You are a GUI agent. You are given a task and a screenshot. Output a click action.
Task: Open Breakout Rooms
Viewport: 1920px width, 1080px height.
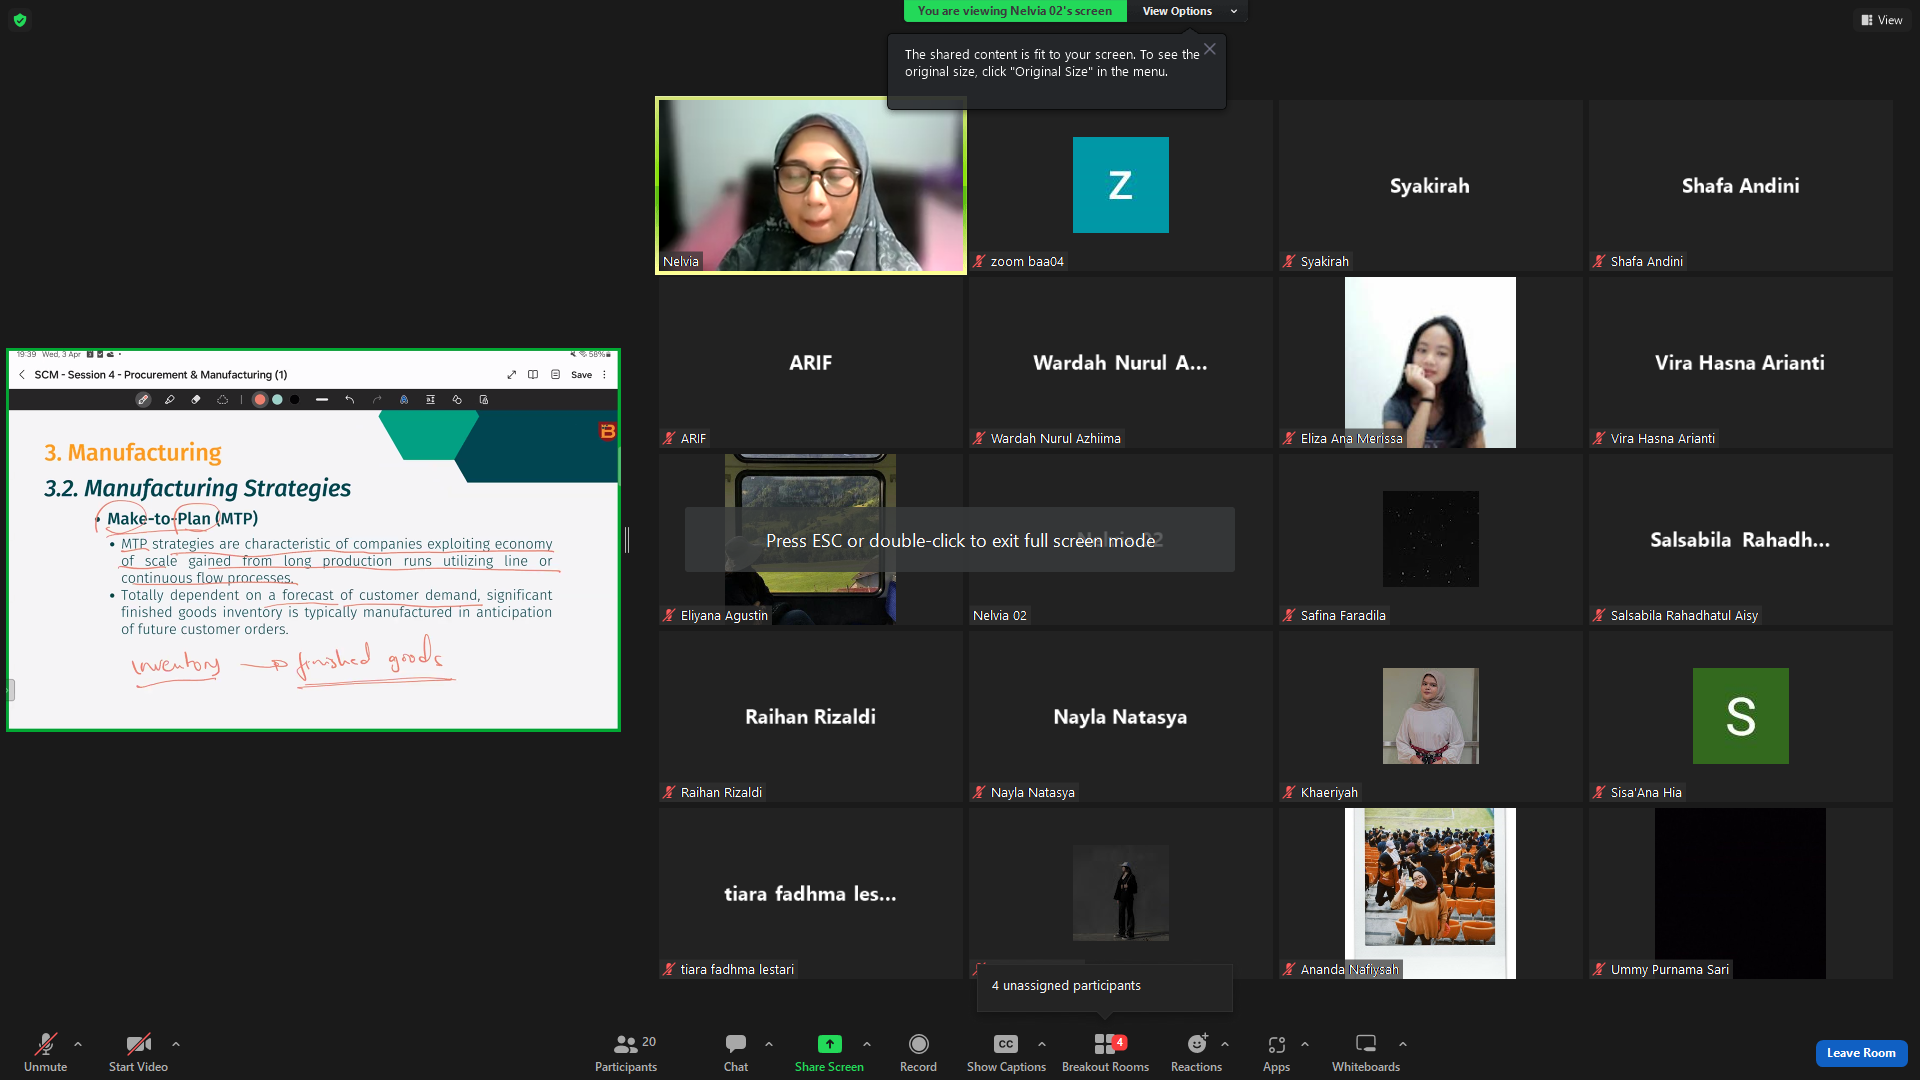tap(1105, 1052)
